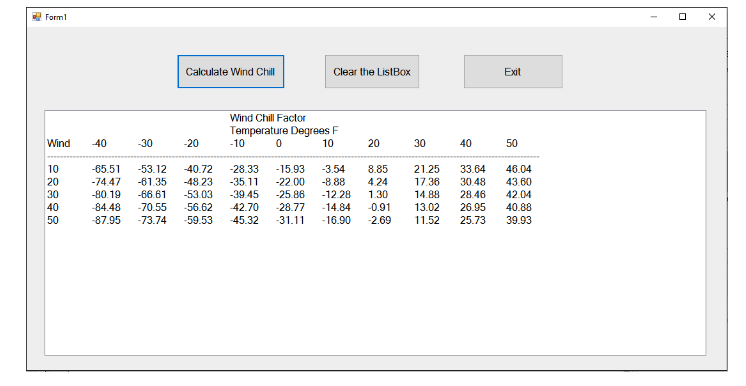Image resolution: width=746 pixels, height=386 pixels.
Task: Click the value -48.23
Action: click(x=198, y=182)
